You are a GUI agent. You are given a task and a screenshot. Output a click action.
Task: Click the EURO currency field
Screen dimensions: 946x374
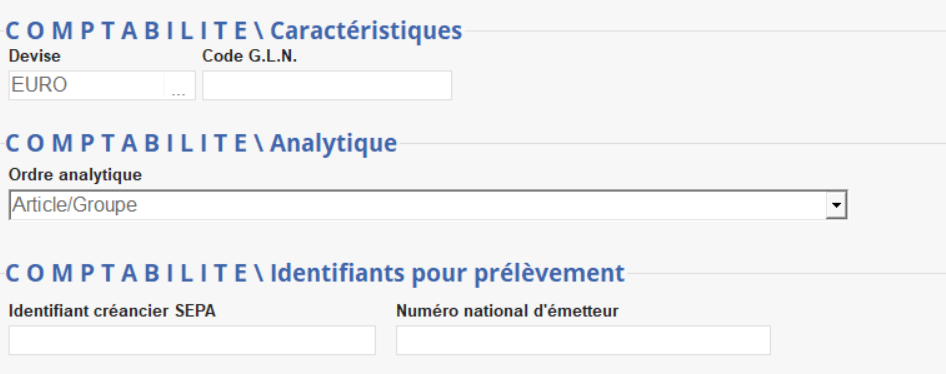coord(86,86)
